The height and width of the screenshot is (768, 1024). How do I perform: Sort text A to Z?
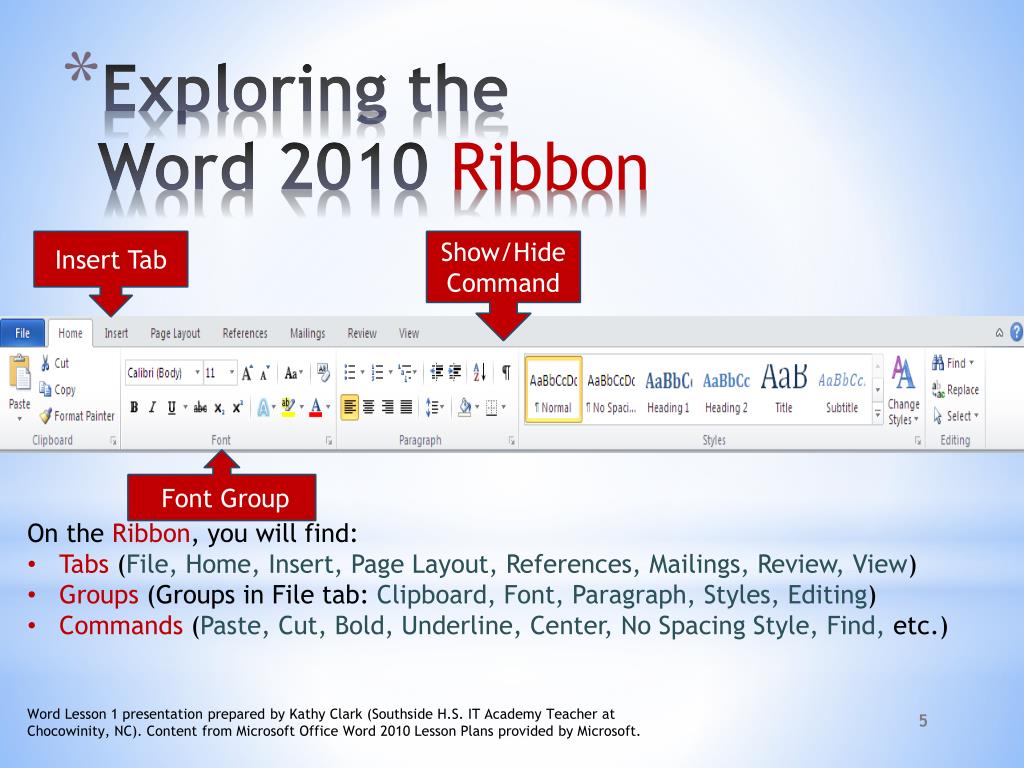click(x=479, y=372)
